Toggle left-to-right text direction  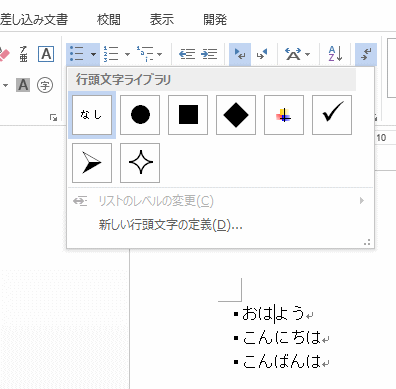pos(240,54)
